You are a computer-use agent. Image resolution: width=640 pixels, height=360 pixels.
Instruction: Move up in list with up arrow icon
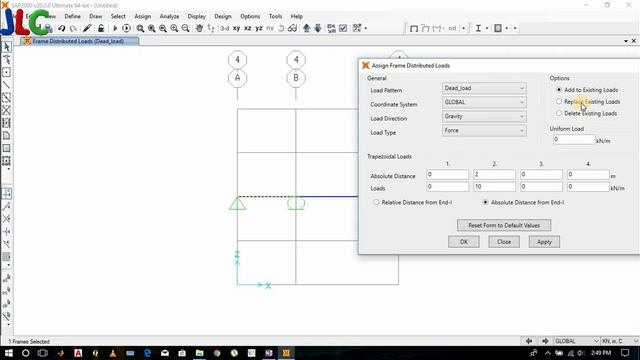(x=307, y=28)
